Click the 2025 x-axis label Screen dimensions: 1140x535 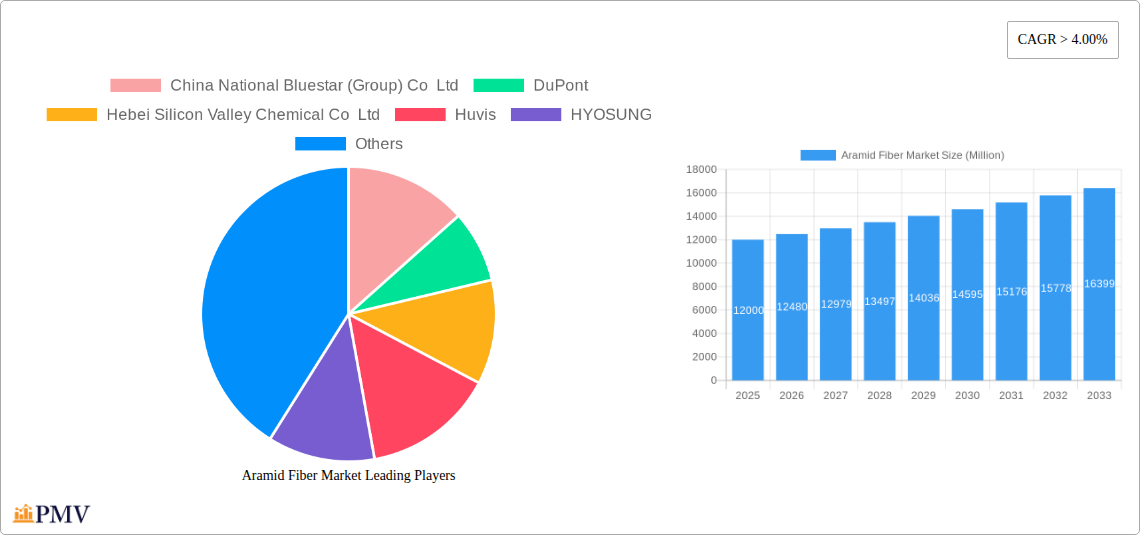click(x=747, y=395)
